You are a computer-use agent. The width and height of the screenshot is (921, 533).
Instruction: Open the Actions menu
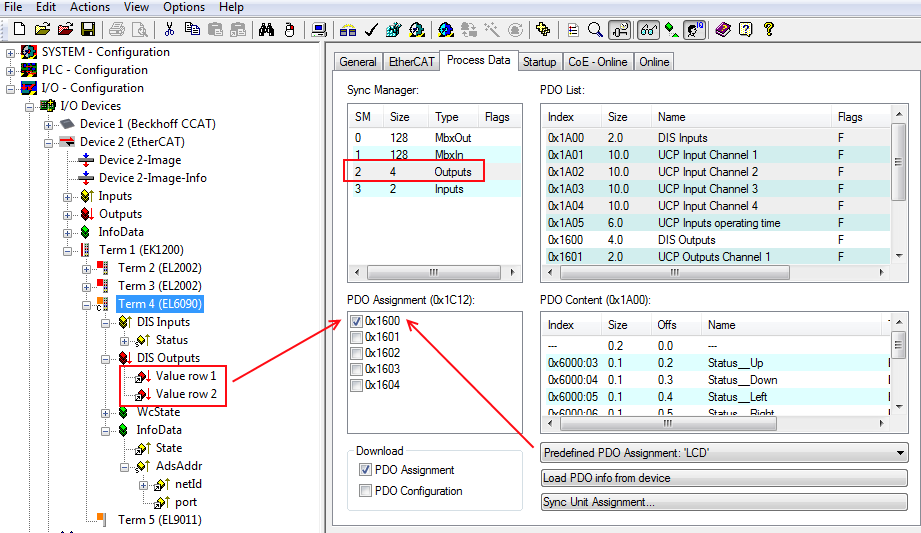[x=90, y=7]
